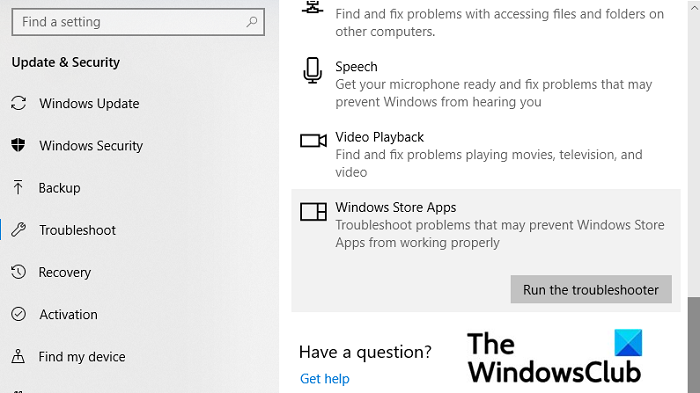Click the Shared Folders network icon
The image size is (700, 393).
point(312,7)
